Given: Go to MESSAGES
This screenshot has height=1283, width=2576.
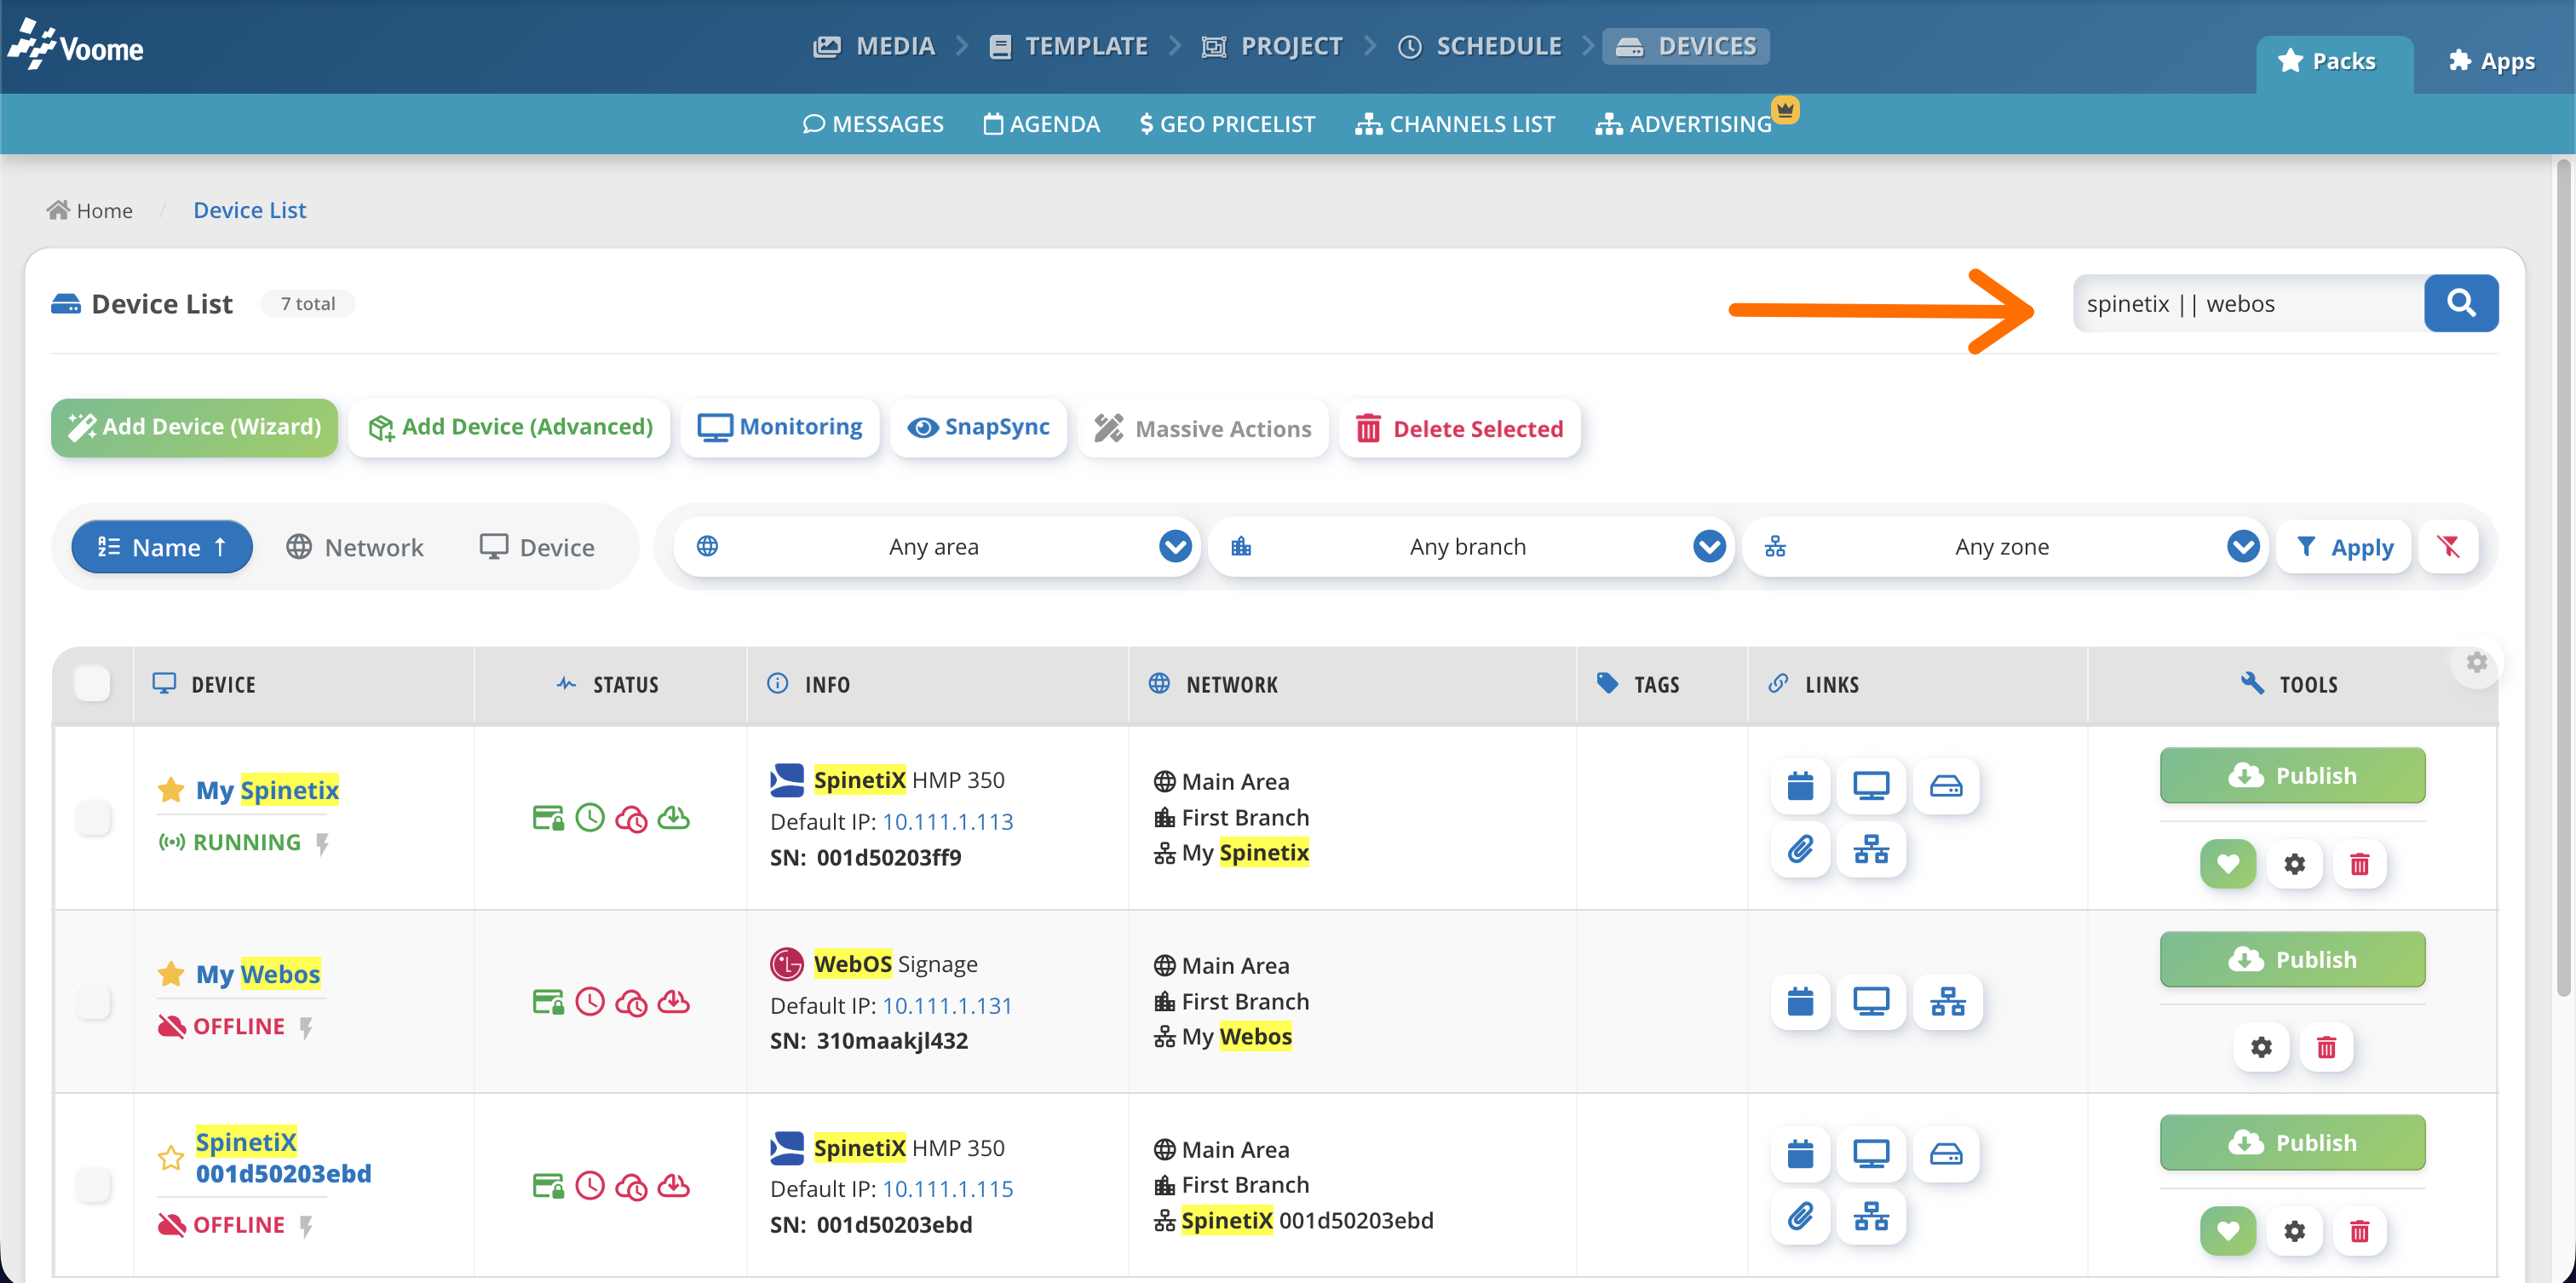Looking at the screenshot, I should (873, 124).
